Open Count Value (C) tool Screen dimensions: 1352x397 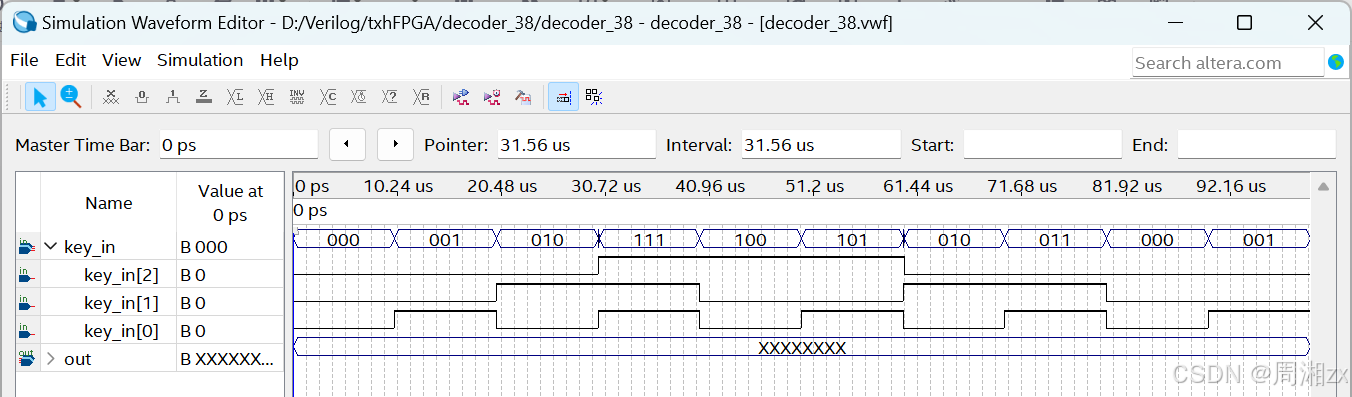(x=328, y=97)
